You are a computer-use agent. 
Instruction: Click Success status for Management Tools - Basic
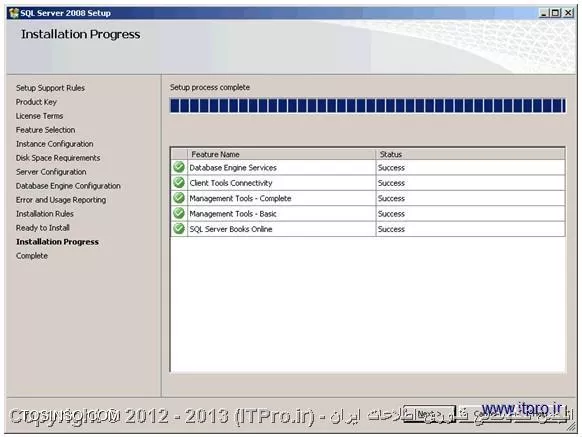pyautogui.click(x=391, y=214)
